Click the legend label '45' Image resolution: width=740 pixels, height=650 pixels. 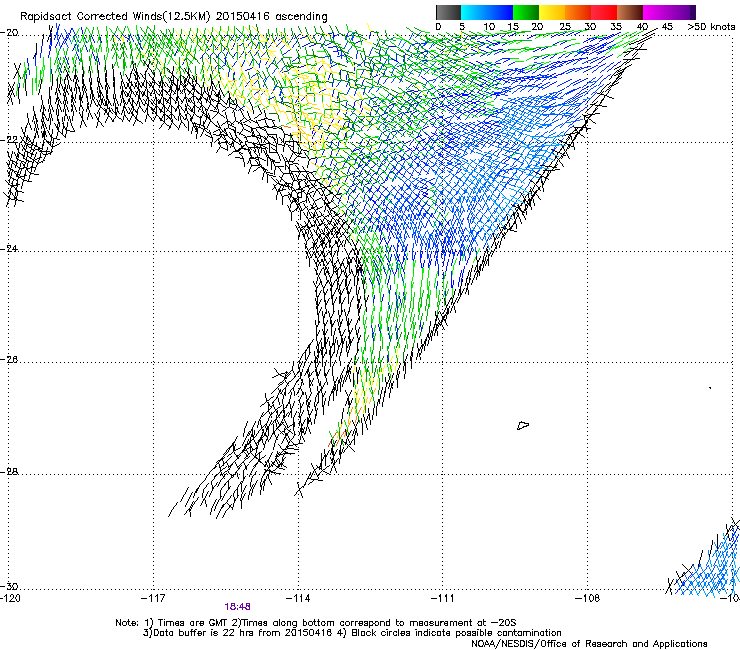point(667,27)
